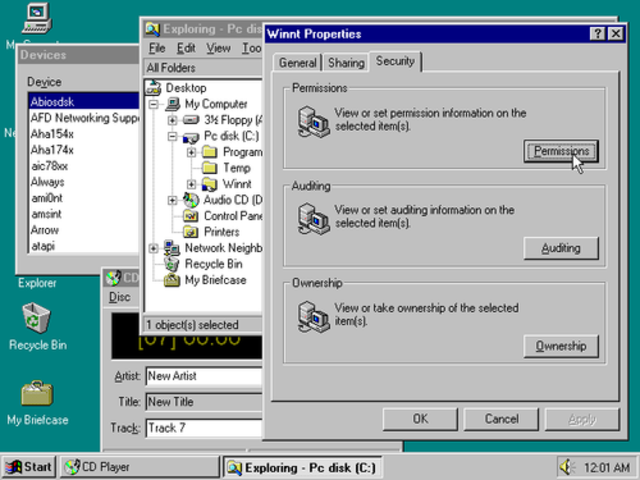Expand the Program folder node
The height and width of the screenshot is (480, 640).
pos(191,152)
